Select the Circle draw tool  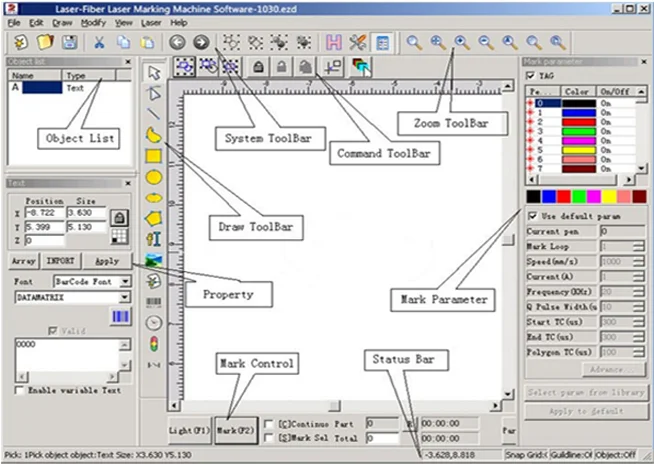pyautogui.click(x=154, y=176)
